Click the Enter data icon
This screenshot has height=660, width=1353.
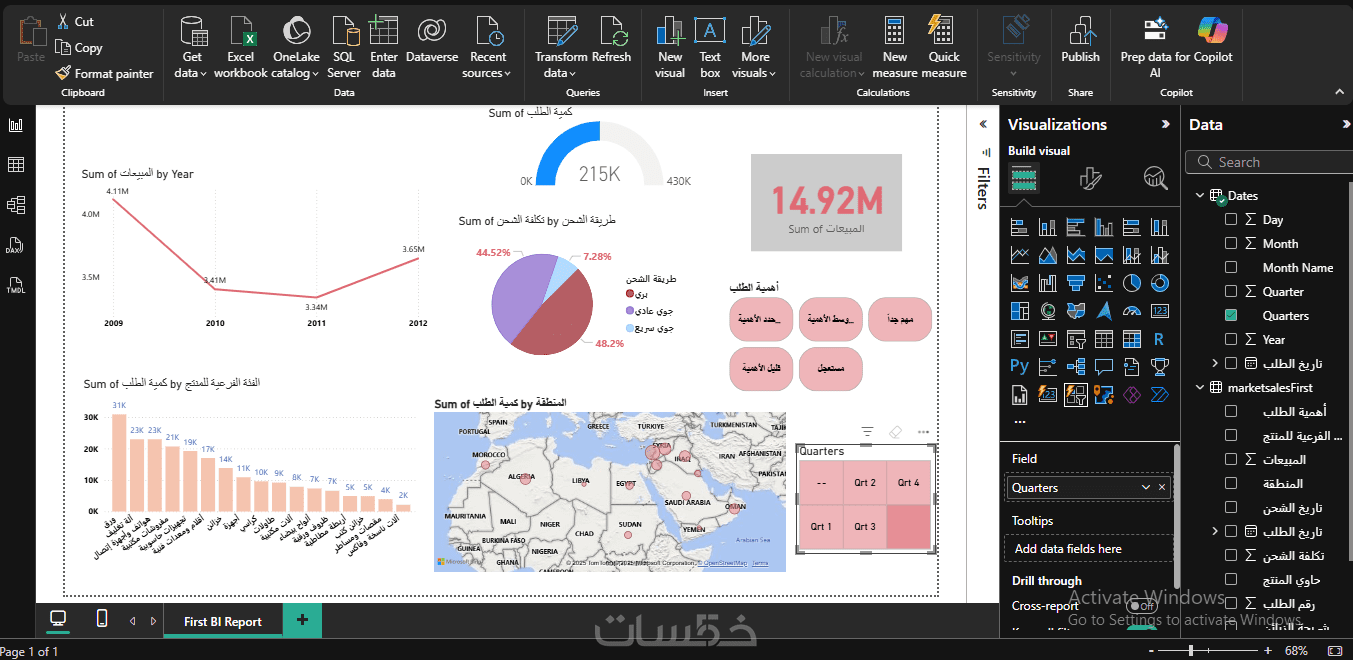[x=384, y=31]
